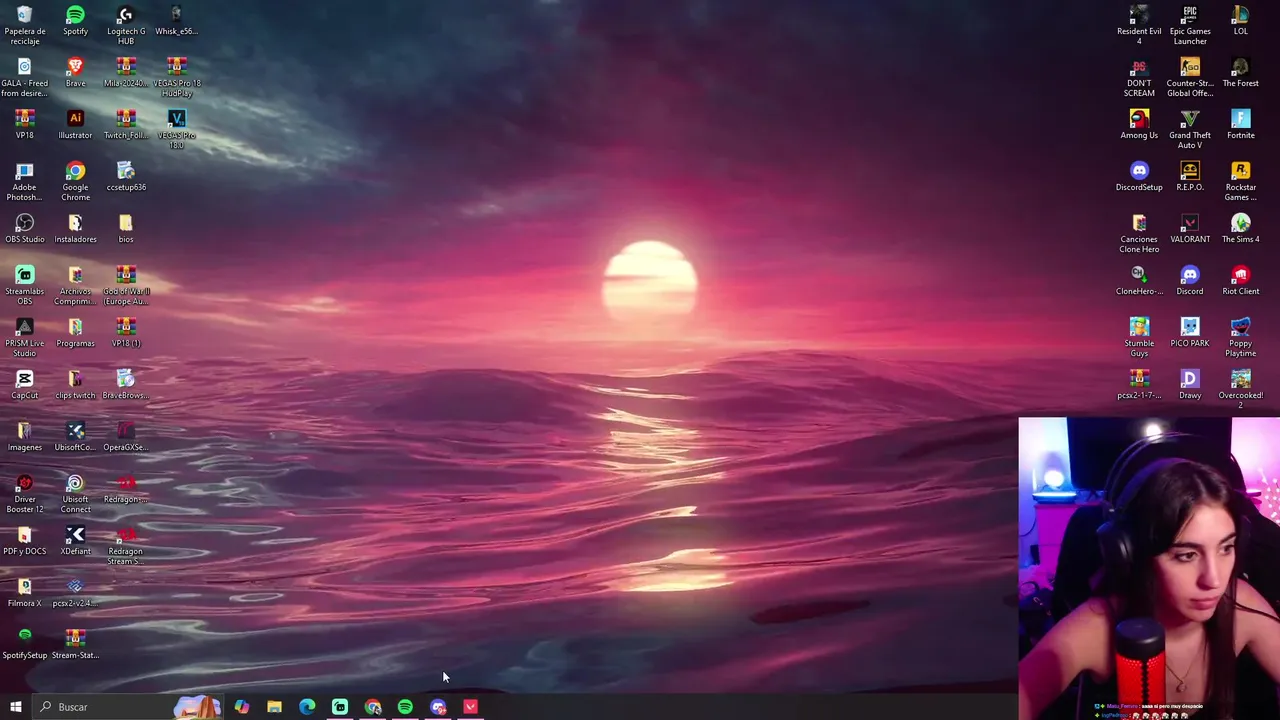The height and width of the screenshot is (720, 1280).
Task: Select the PICO PARK desktop shortcut
Action: [1190, 332]
